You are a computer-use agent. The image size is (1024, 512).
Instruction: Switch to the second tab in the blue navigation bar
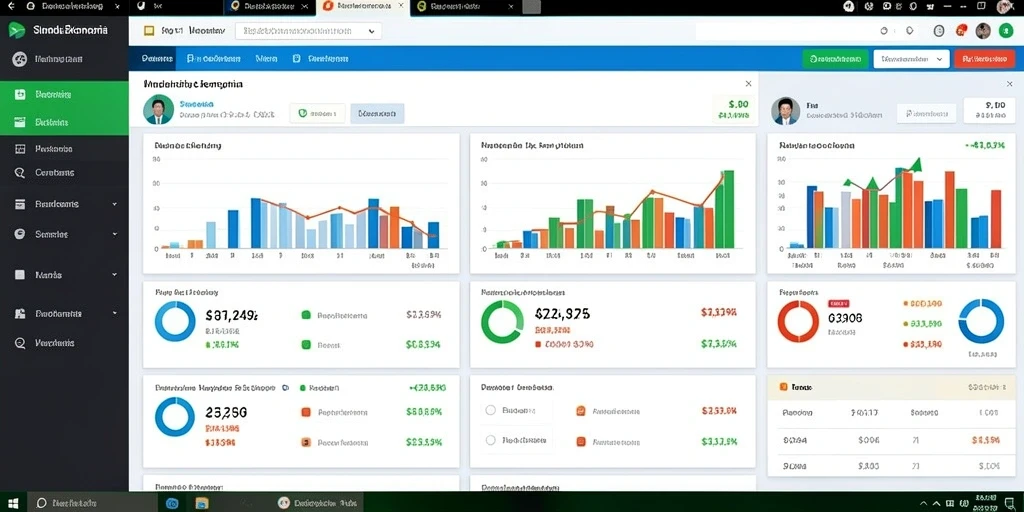click(214, 59)
